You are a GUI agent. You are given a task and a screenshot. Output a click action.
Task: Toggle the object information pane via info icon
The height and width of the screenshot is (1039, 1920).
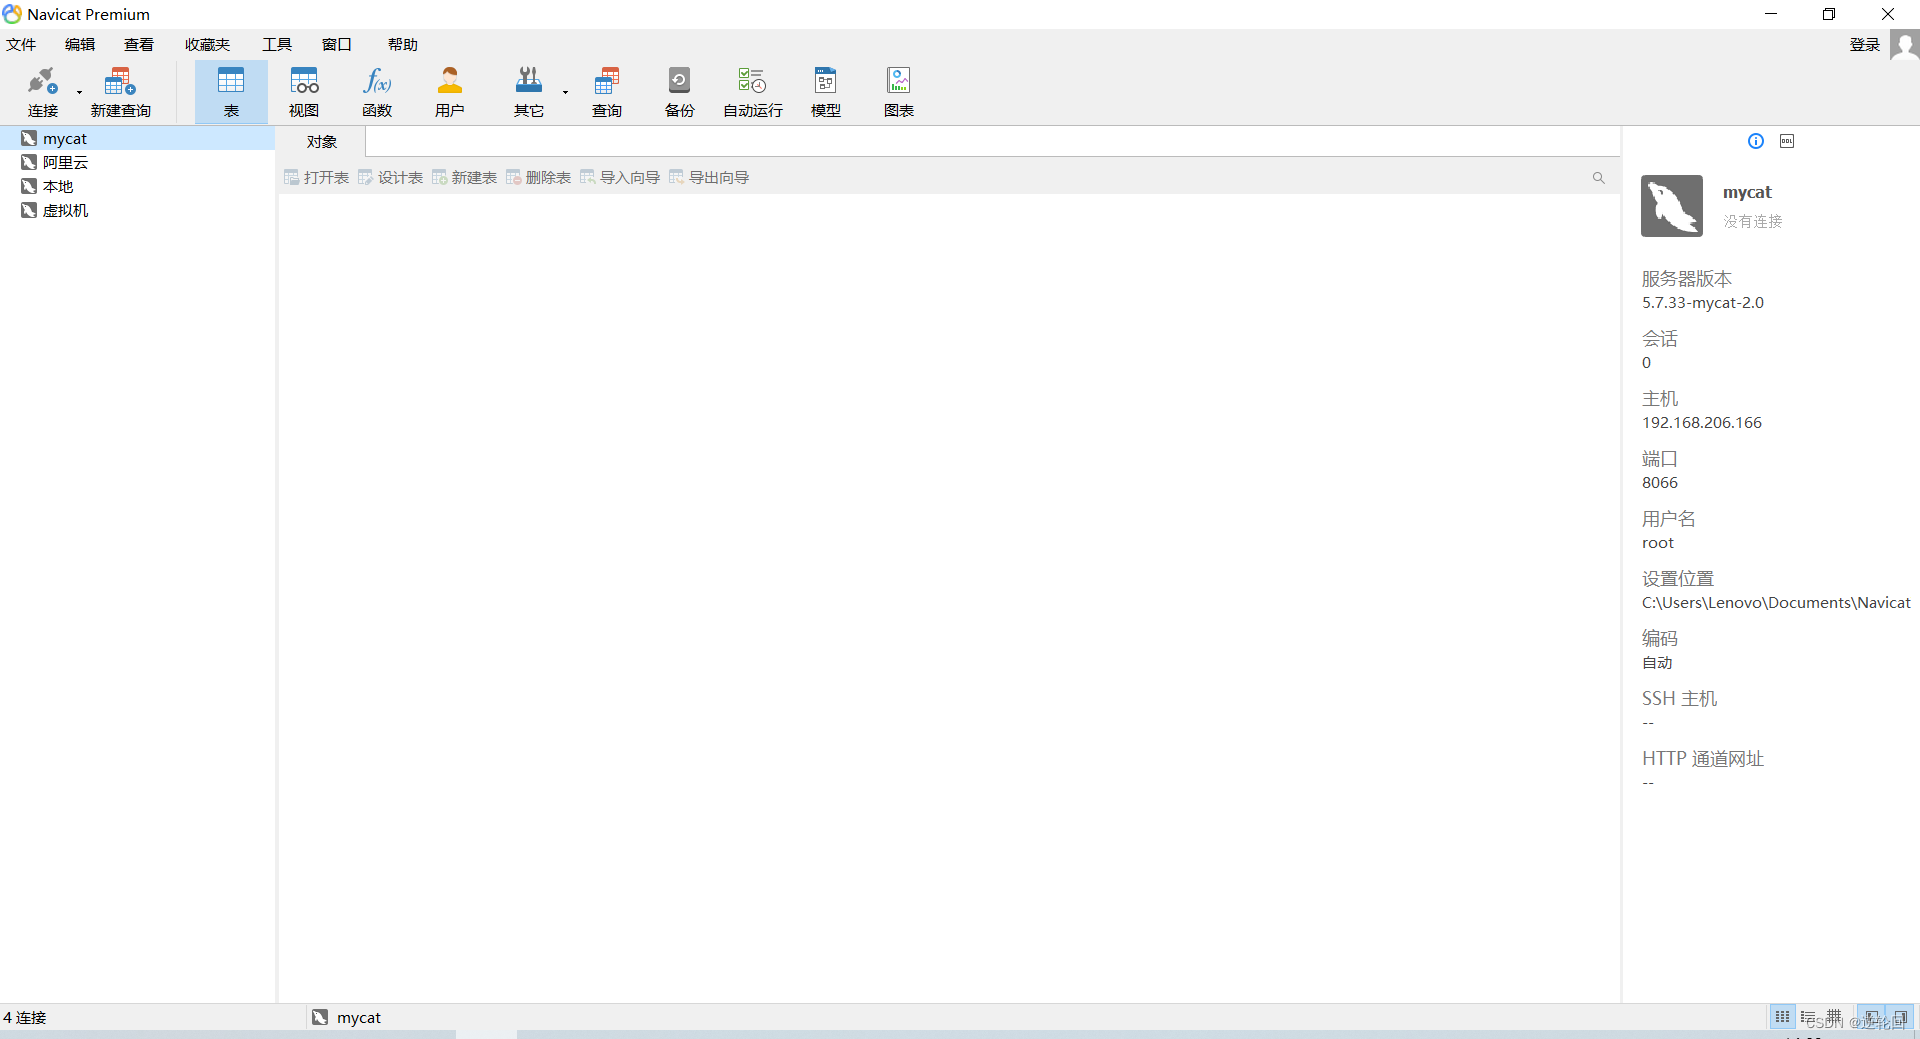click(1756, 140)
